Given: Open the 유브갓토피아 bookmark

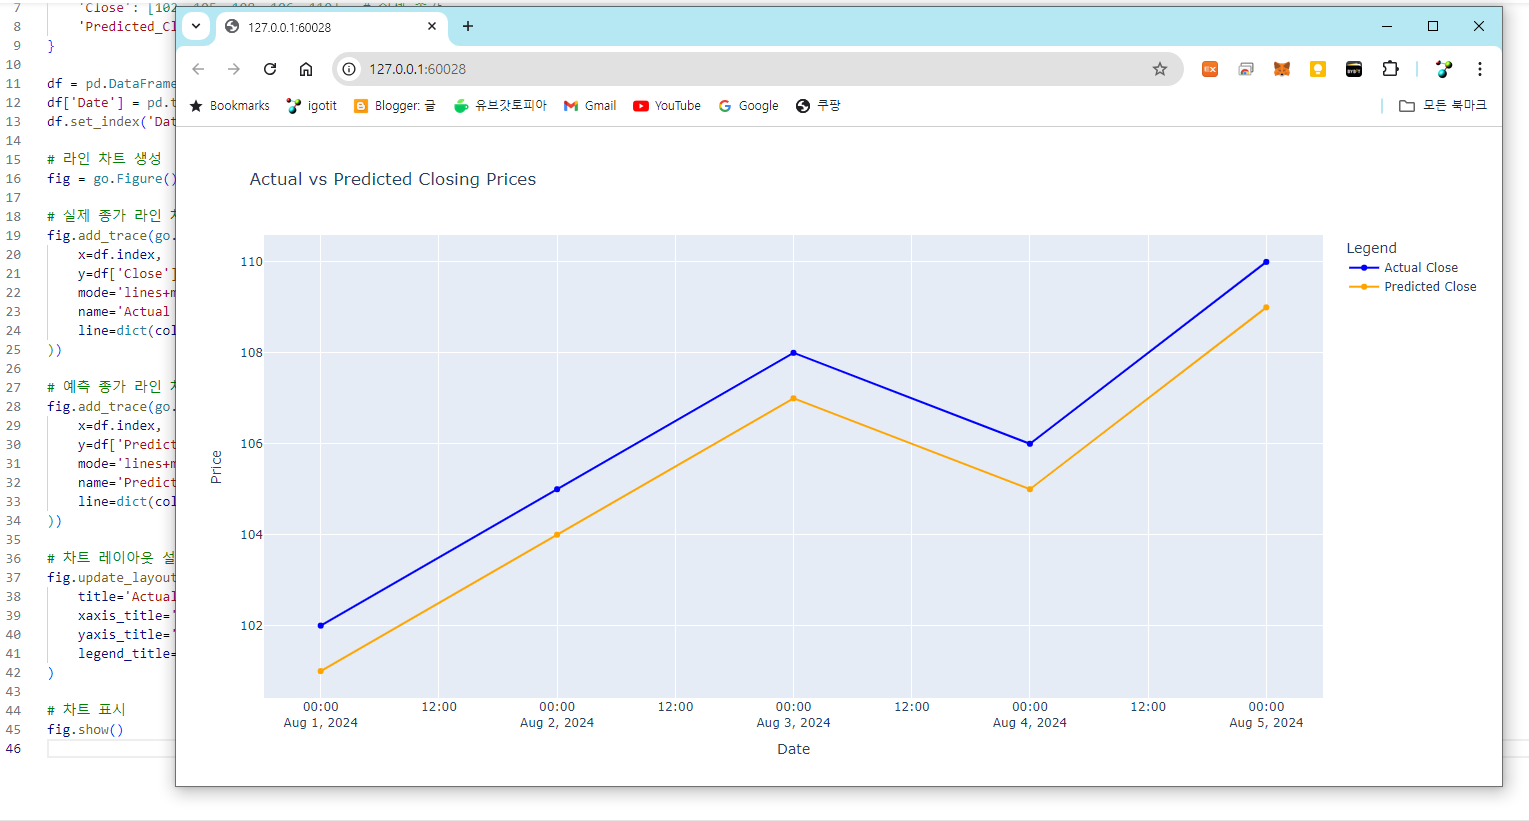Looking at the screenshot, I should [x=500, y=106].
